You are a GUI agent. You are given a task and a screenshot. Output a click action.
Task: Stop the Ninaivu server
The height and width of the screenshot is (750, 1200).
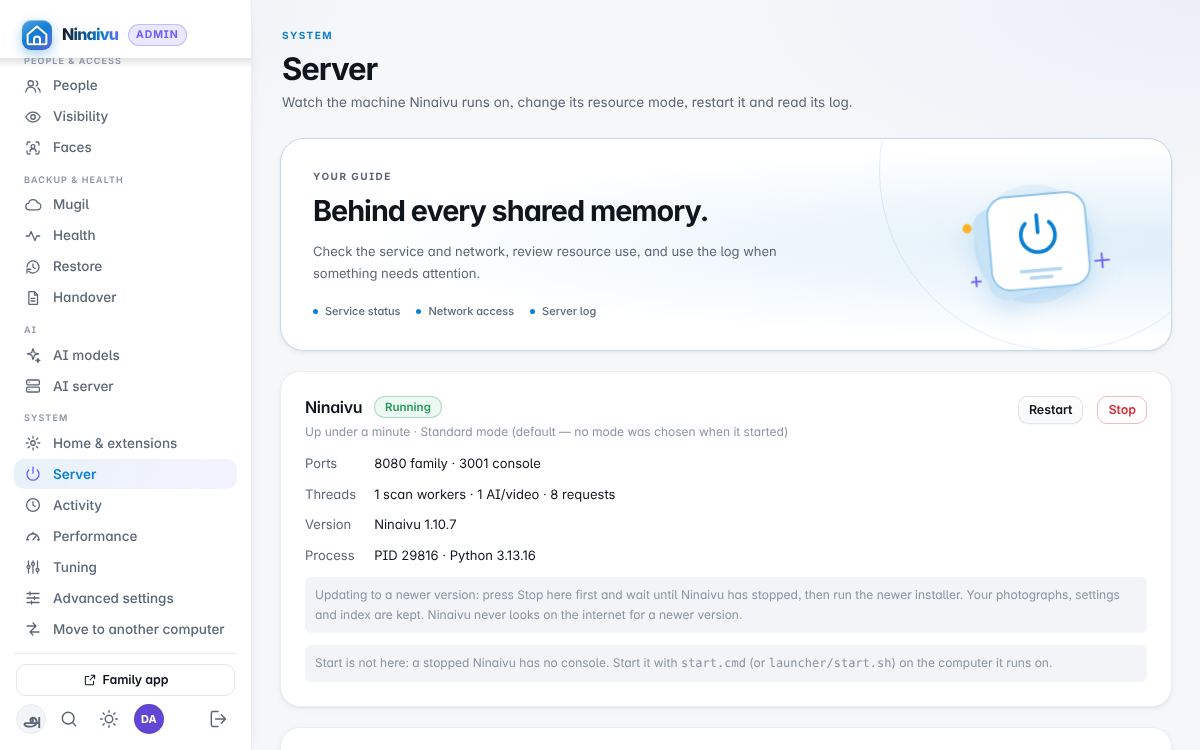(1122, 410)
